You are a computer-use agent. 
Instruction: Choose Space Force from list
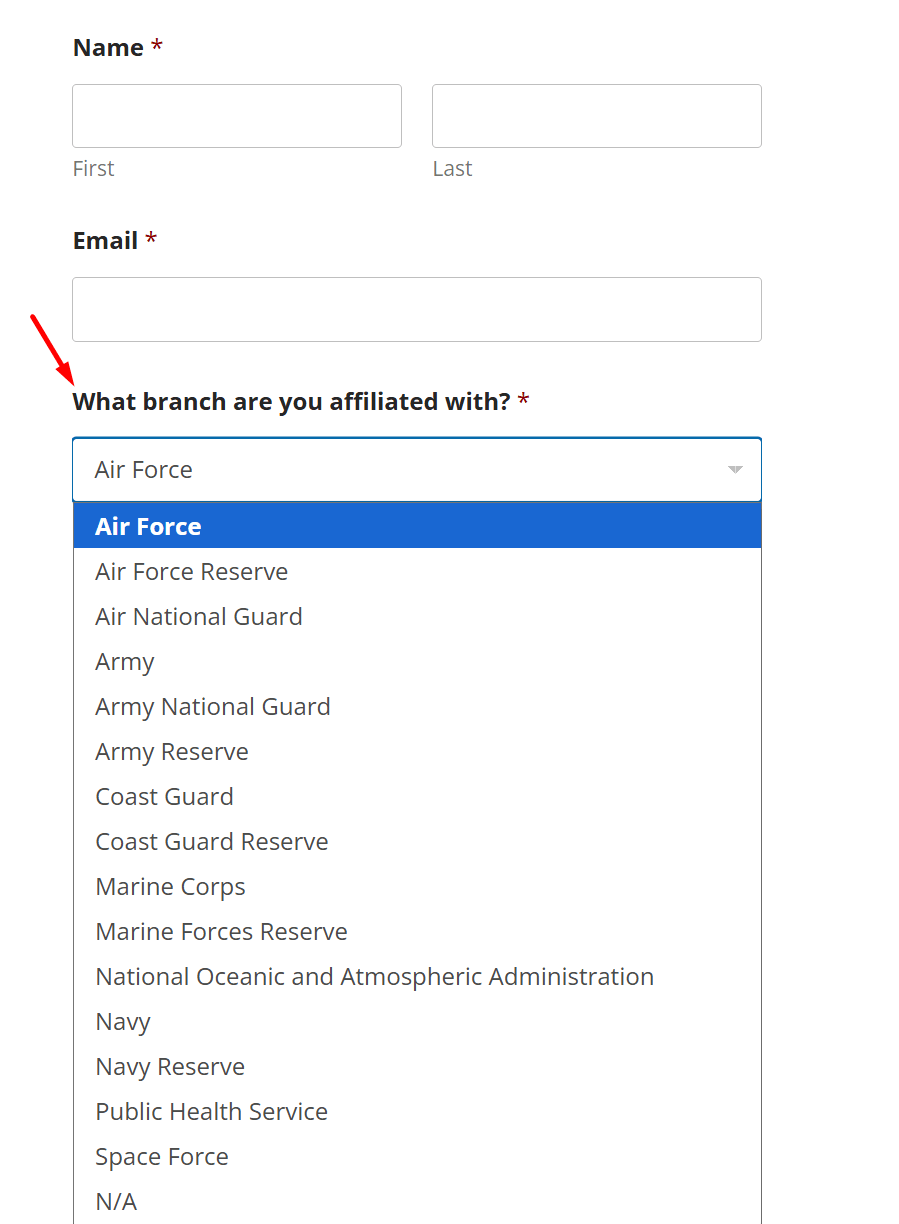(x=161, y=1156)
